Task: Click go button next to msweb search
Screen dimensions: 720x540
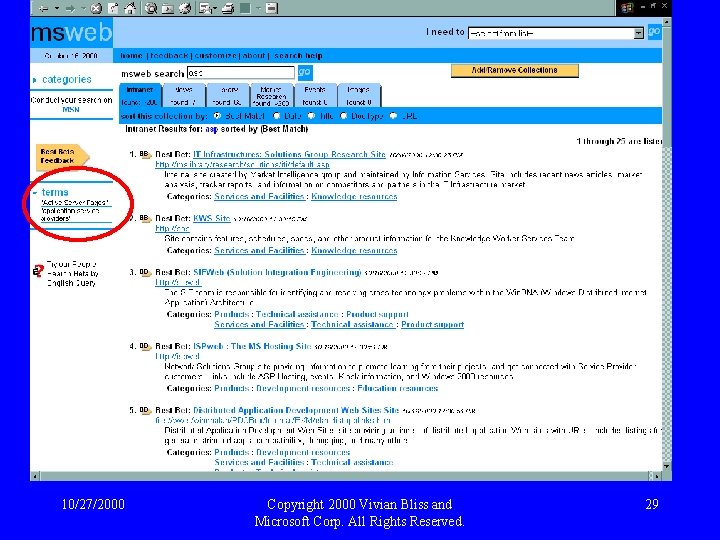Action: point(304,72)
